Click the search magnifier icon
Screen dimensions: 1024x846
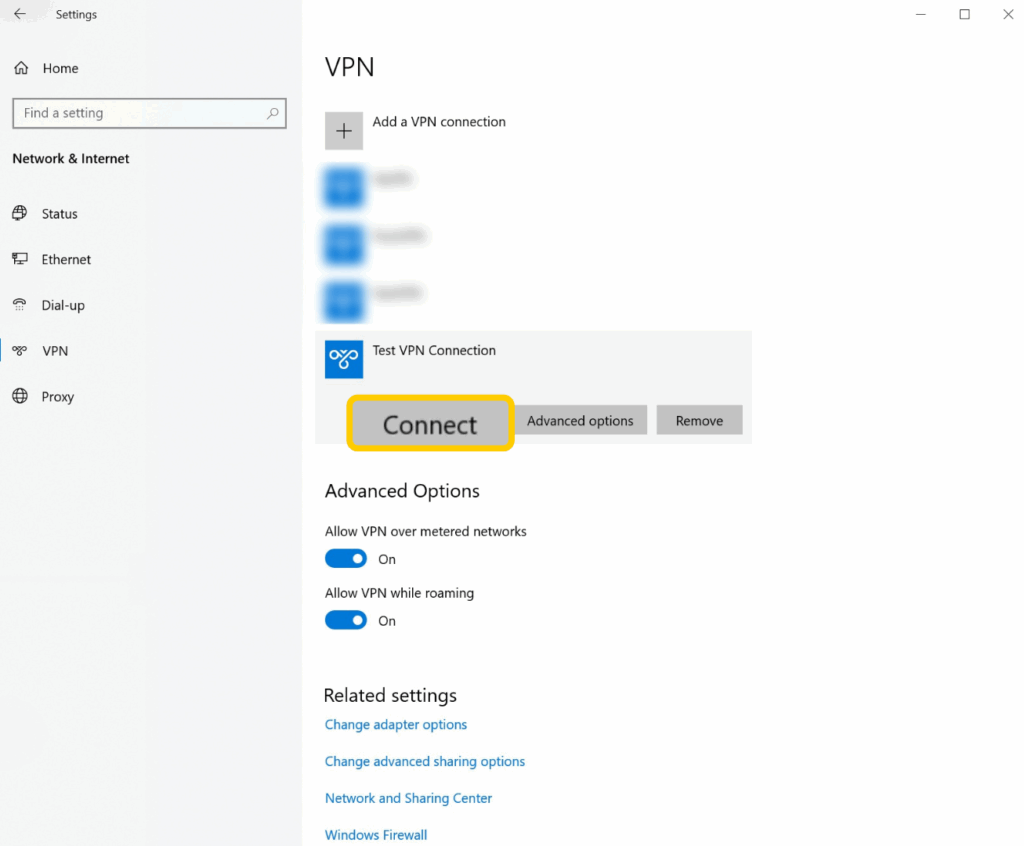[x=272, y=113]
